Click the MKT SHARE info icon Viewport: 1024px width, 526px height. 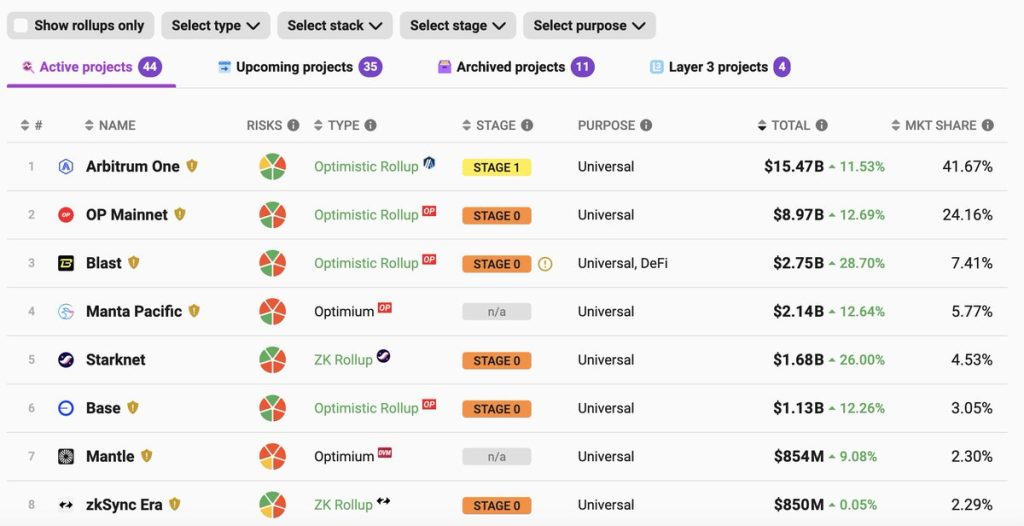click(x=987, y=125)
